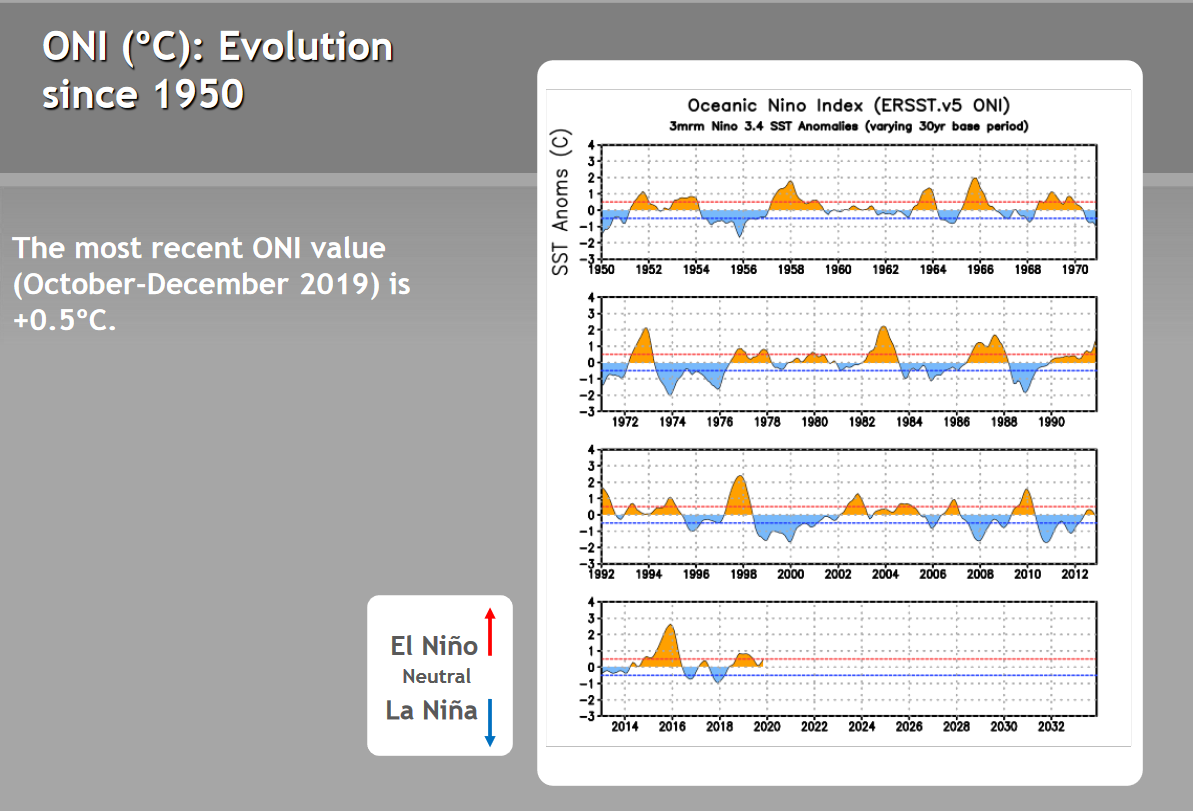Select the 'El Niño' legend label
Viewport: 1193px width, 811px height.
tap(433, 646)
